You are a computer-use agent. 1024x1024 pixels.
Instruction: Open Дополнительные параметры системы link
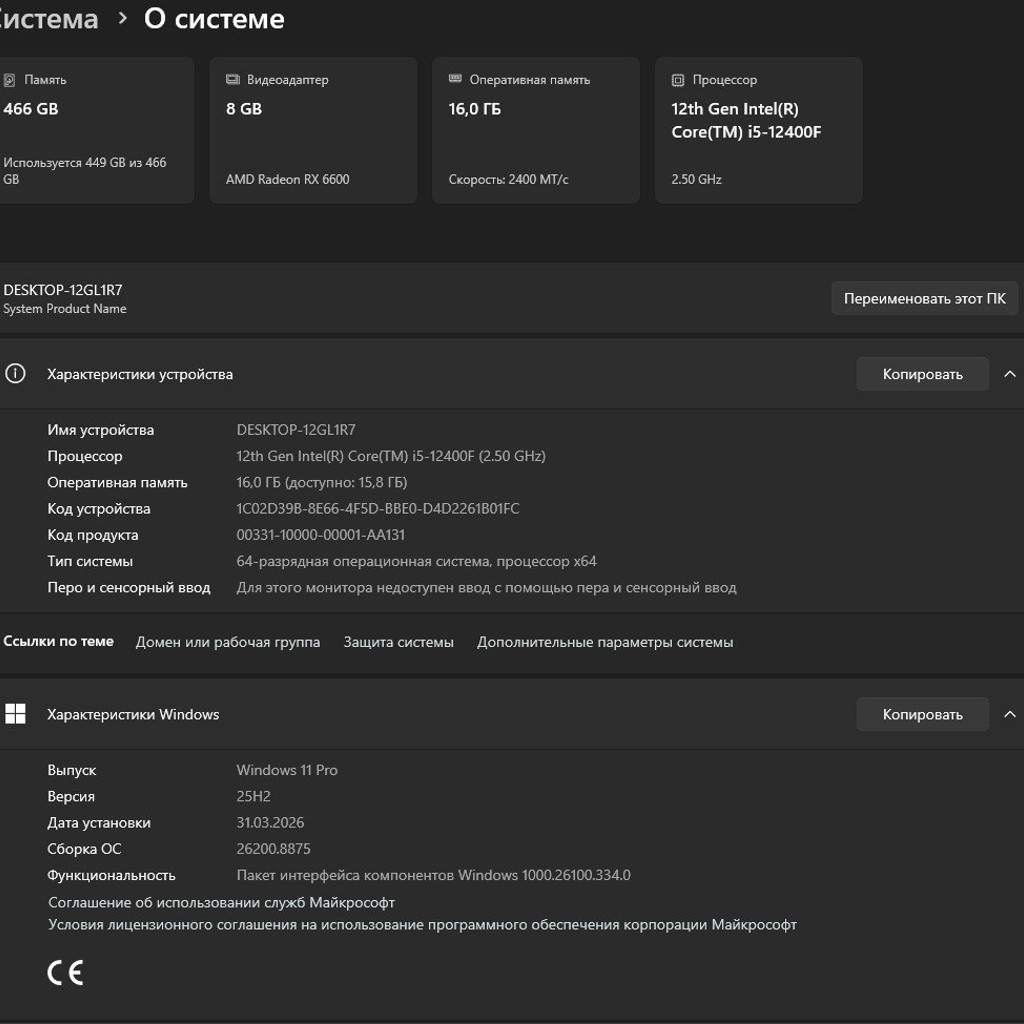point(605,642)
